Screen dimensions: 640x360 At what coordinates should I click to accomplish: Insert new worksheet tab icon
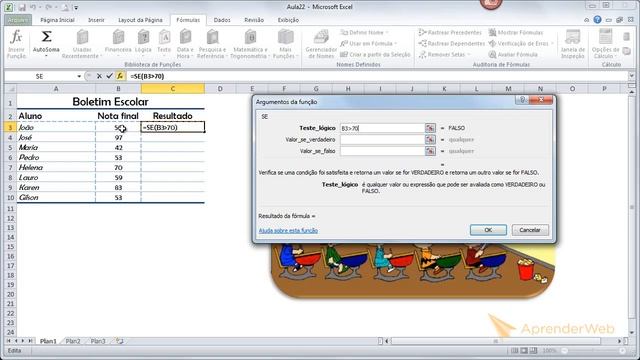120,341
